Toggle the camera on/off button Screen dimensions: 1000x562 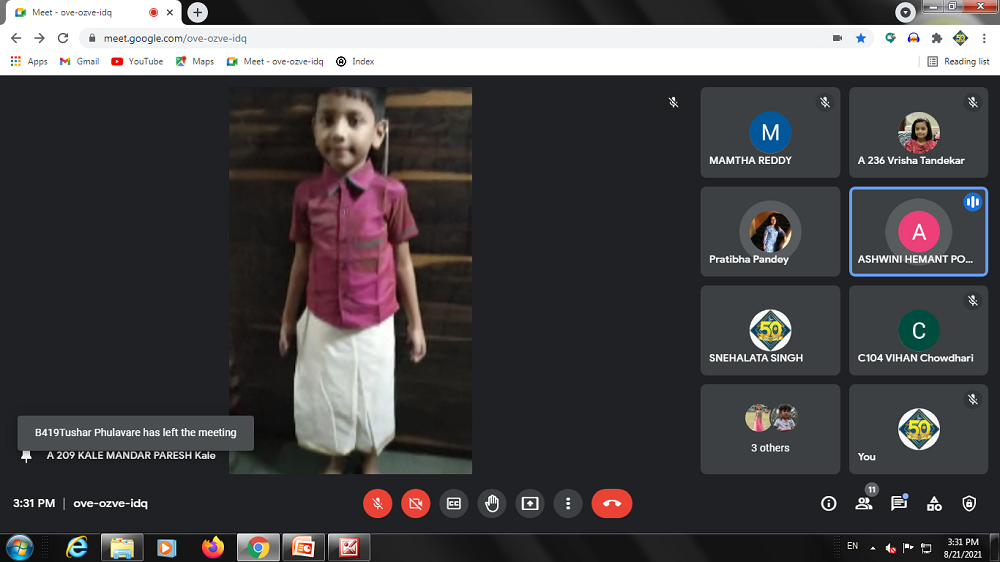pos(415,503)
